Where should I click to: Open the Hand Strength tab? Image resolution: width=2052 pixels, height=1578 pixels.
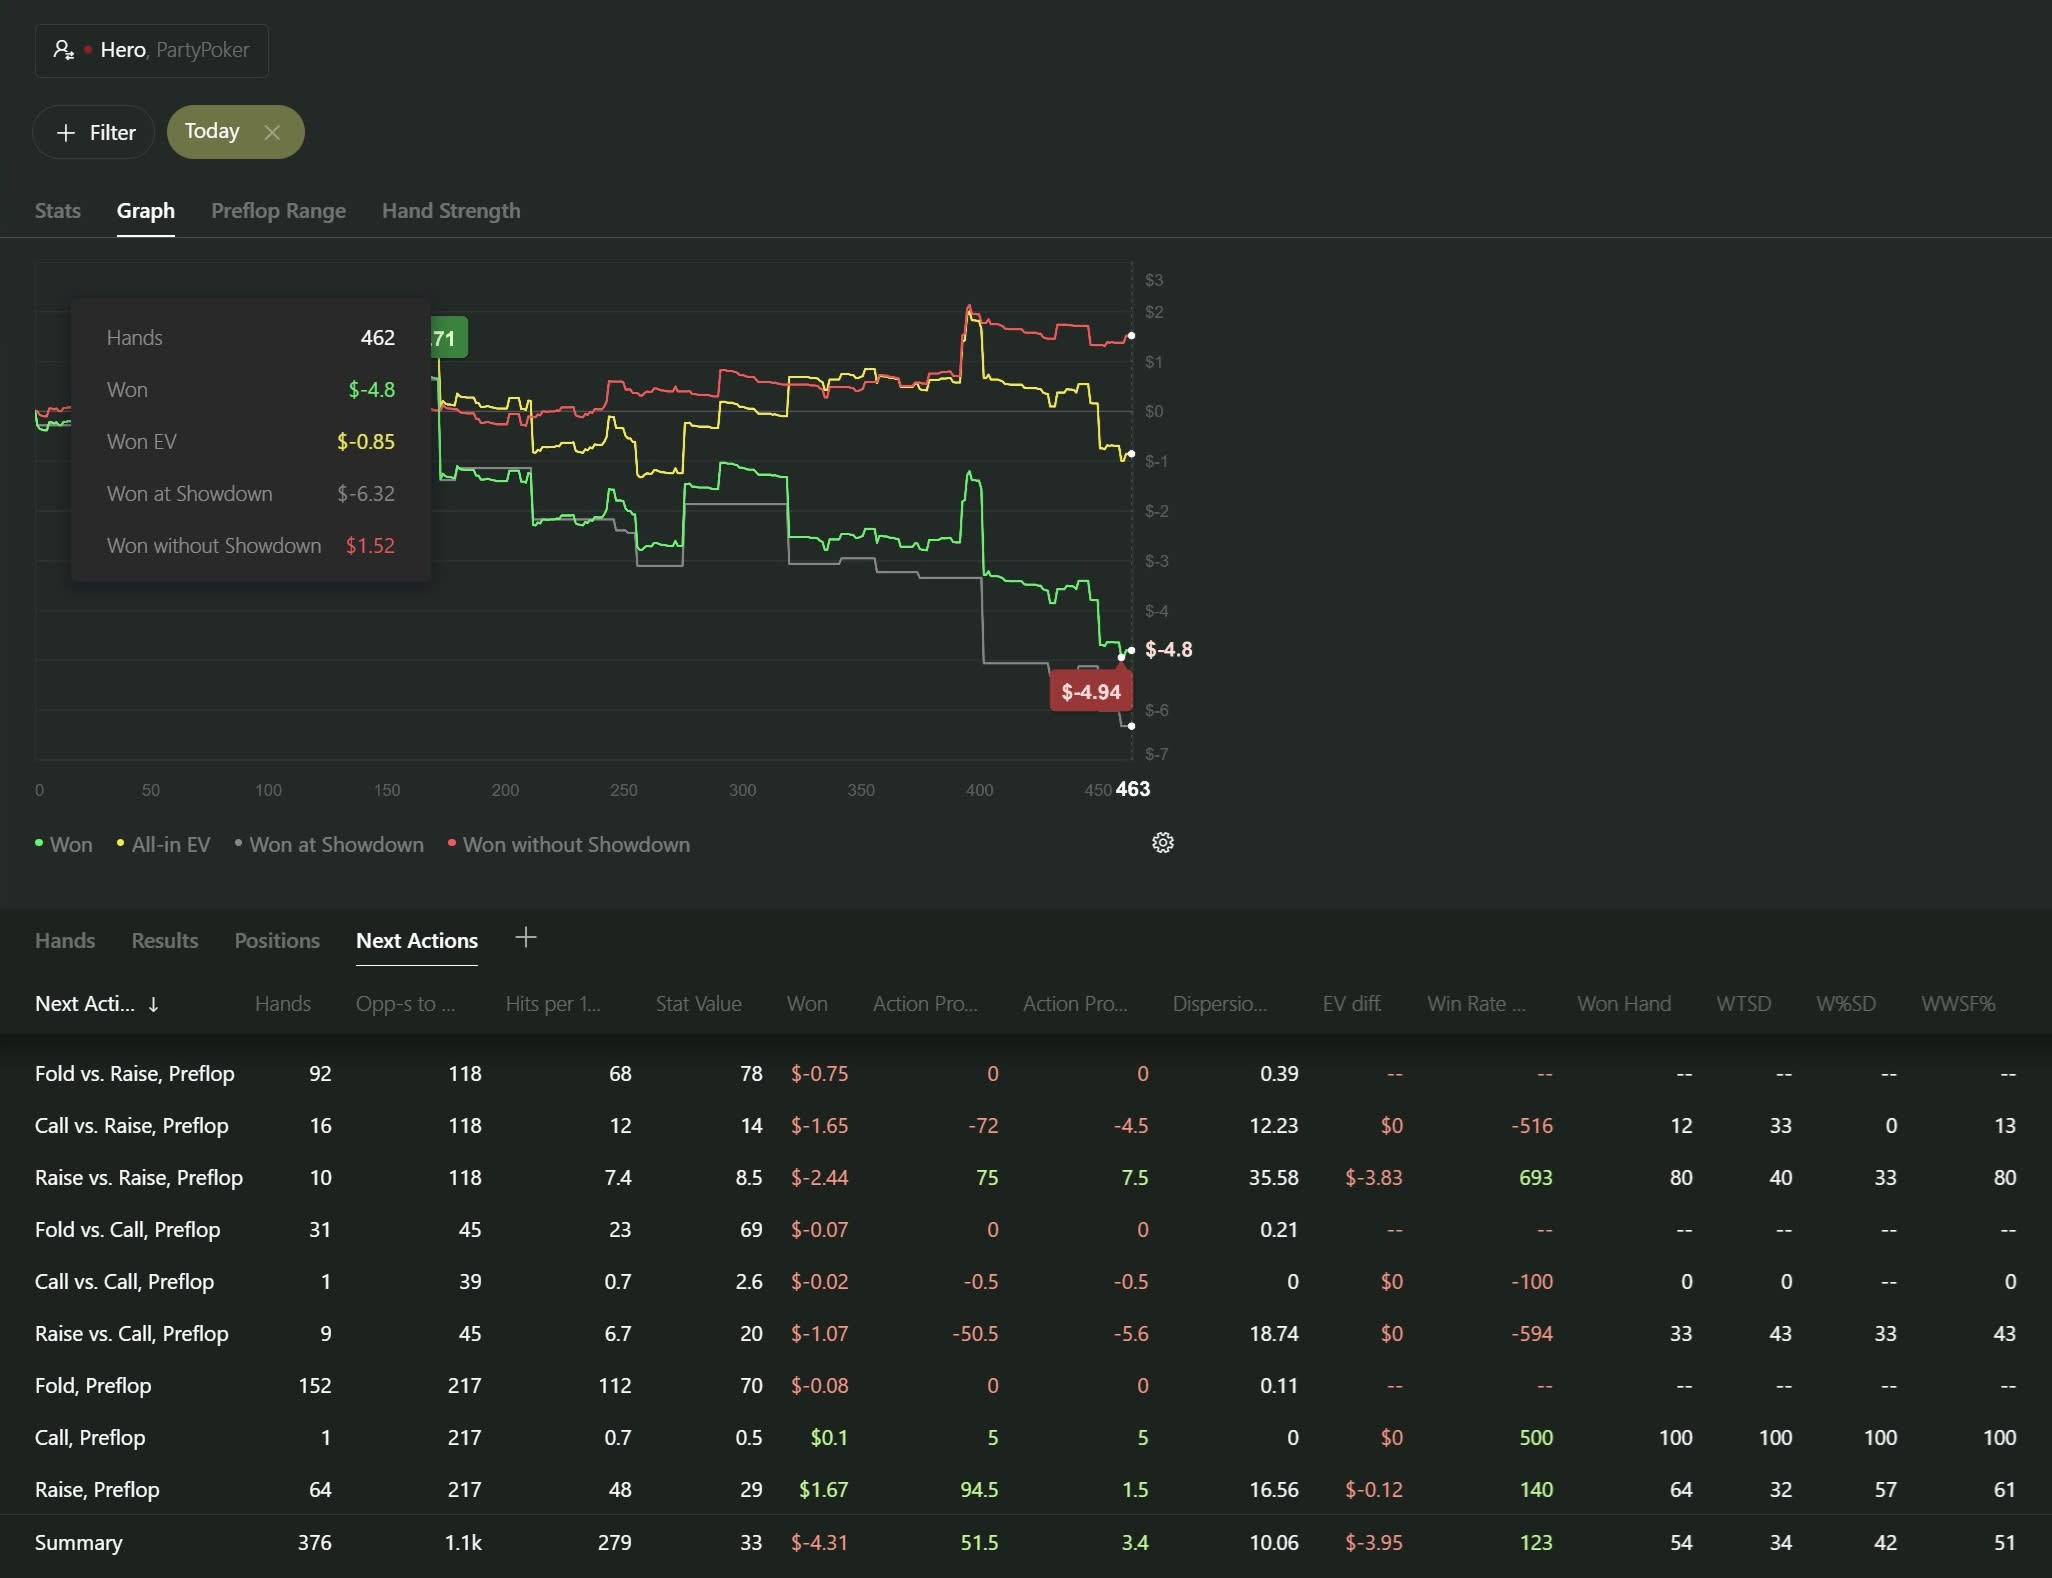coord(451,211)
